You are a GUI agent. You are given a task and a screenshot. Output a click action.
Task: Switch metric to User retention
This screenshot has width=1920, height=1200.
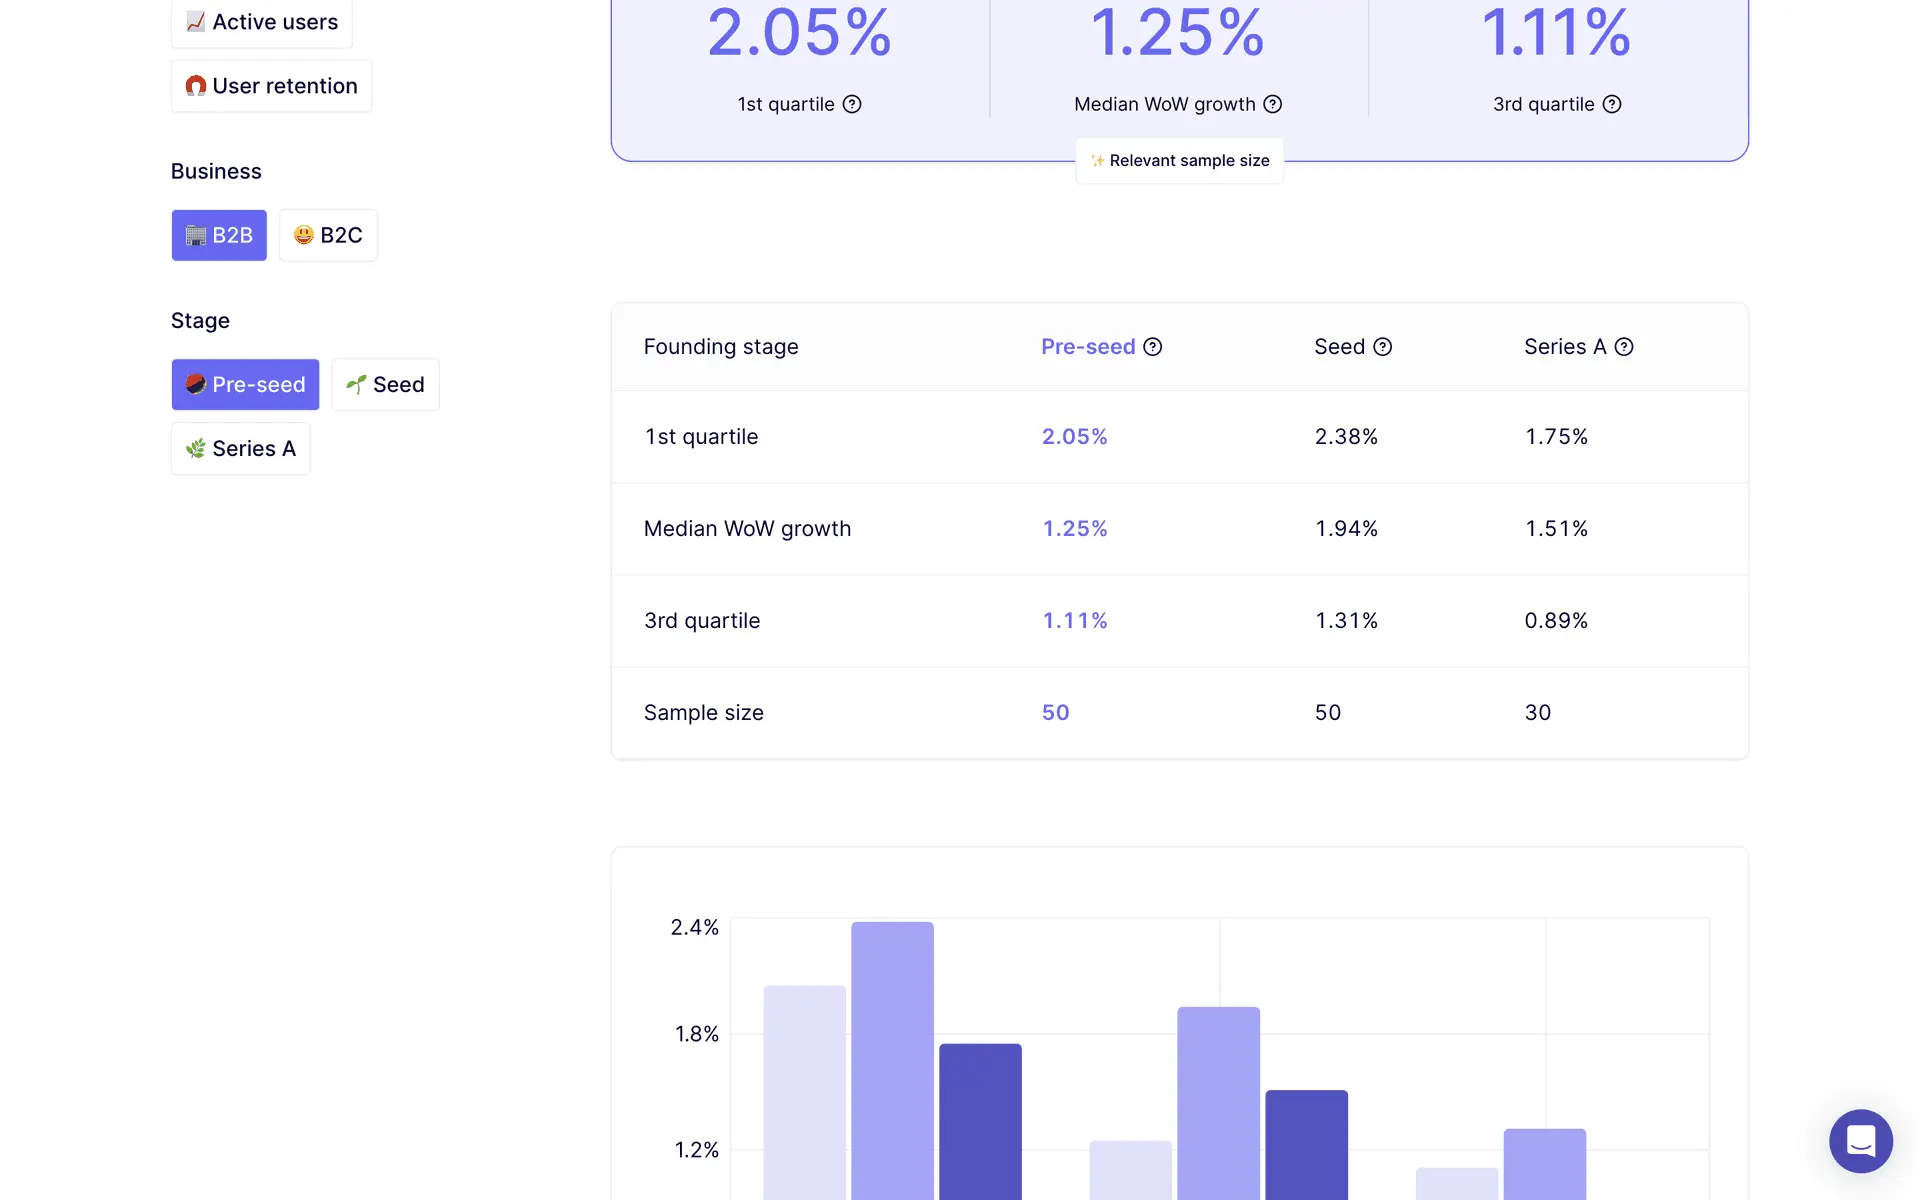click(271, 86)
